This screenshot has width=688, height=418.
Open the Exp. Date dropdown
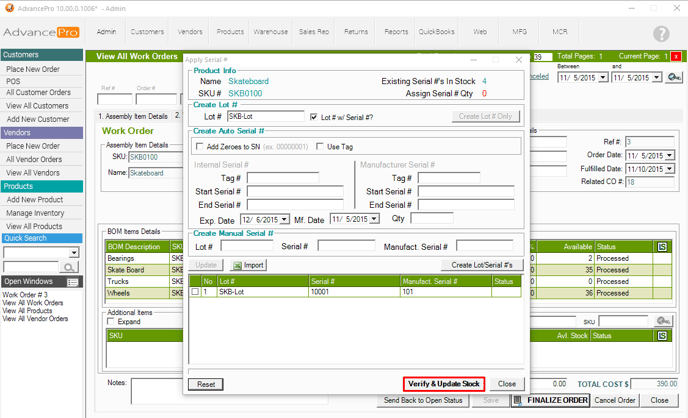(x=284, y=219)
